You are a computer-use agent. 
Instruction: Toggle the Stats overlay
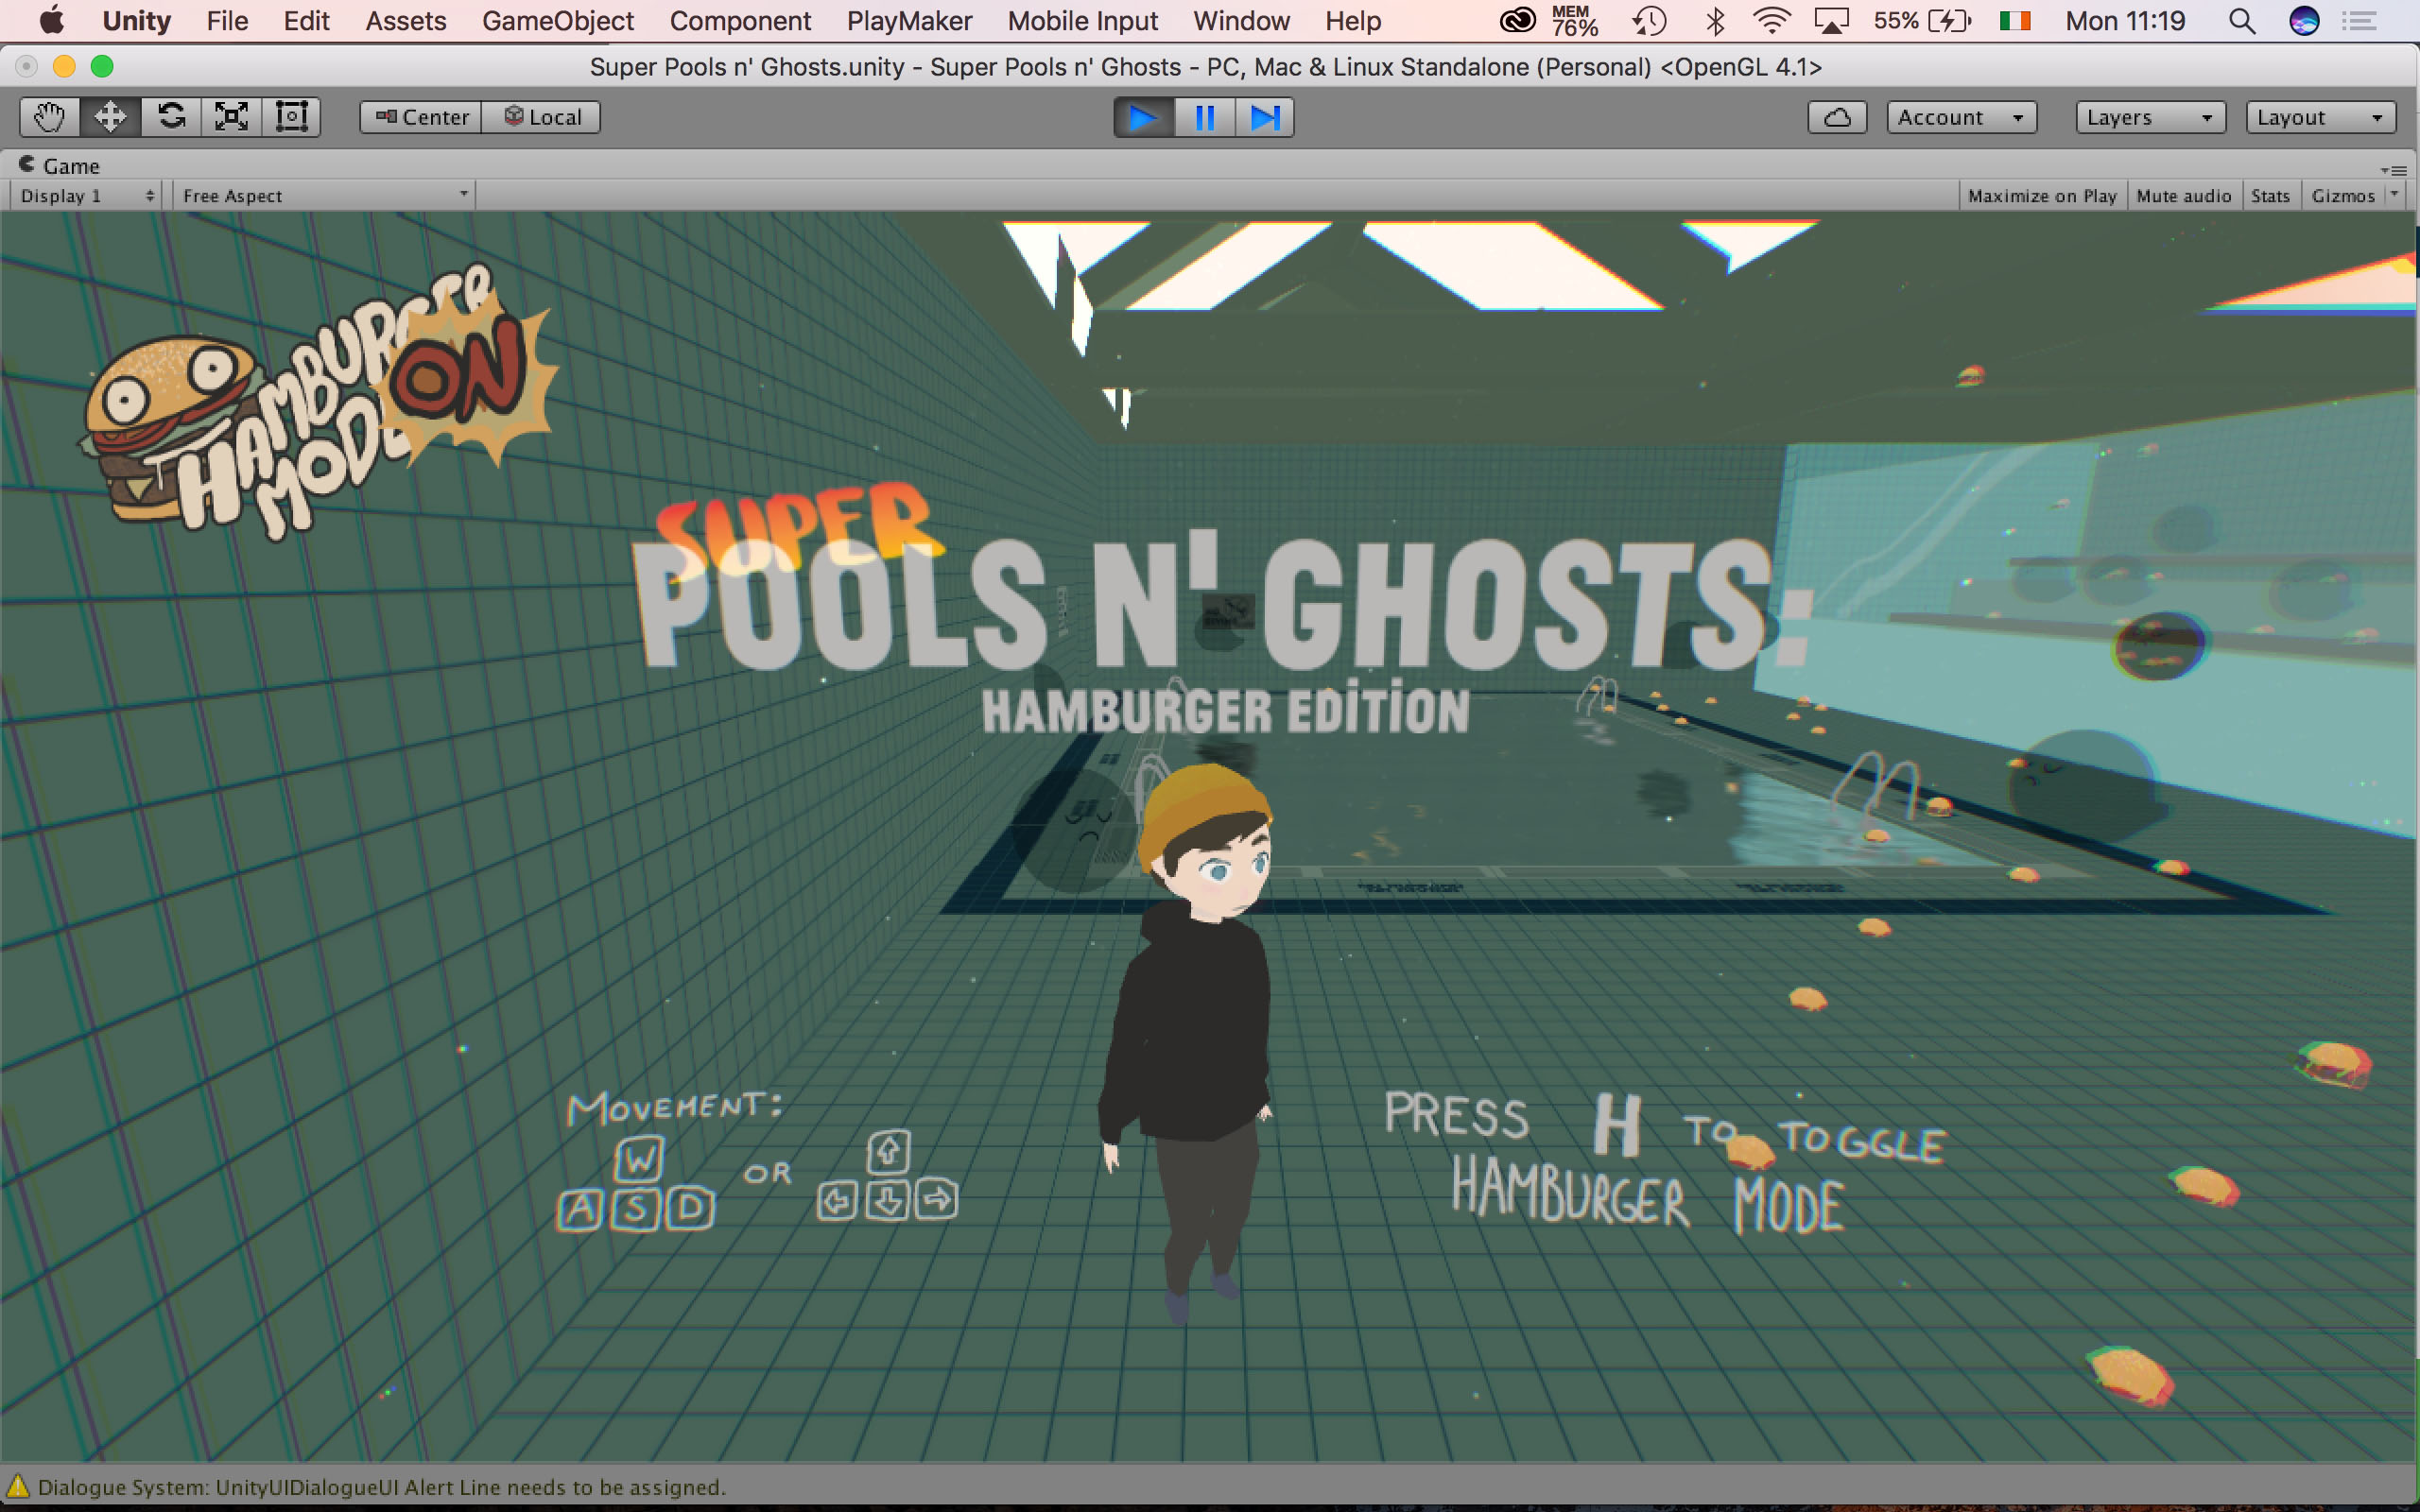point(2269,196)
